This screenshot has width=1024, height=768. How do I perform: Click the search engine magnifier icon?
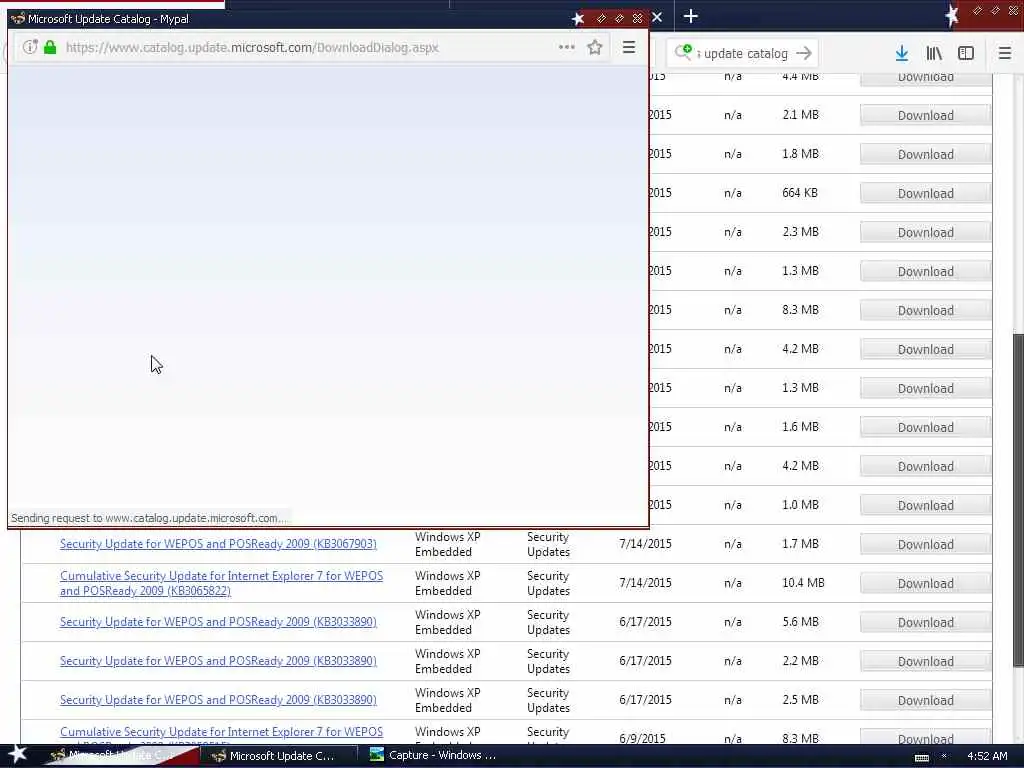683,52
